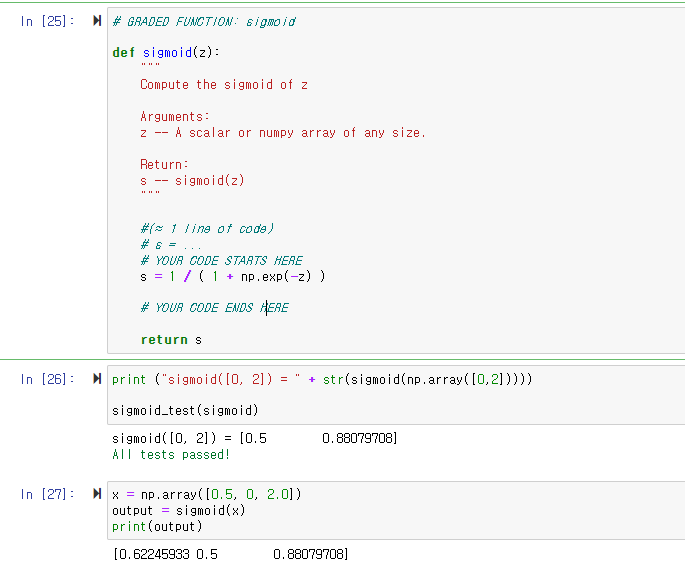Click the '# GRADED FUNCTION: sigmoid' comment
This screenshot has height=572, width=685.
click(x=204, y=21)
